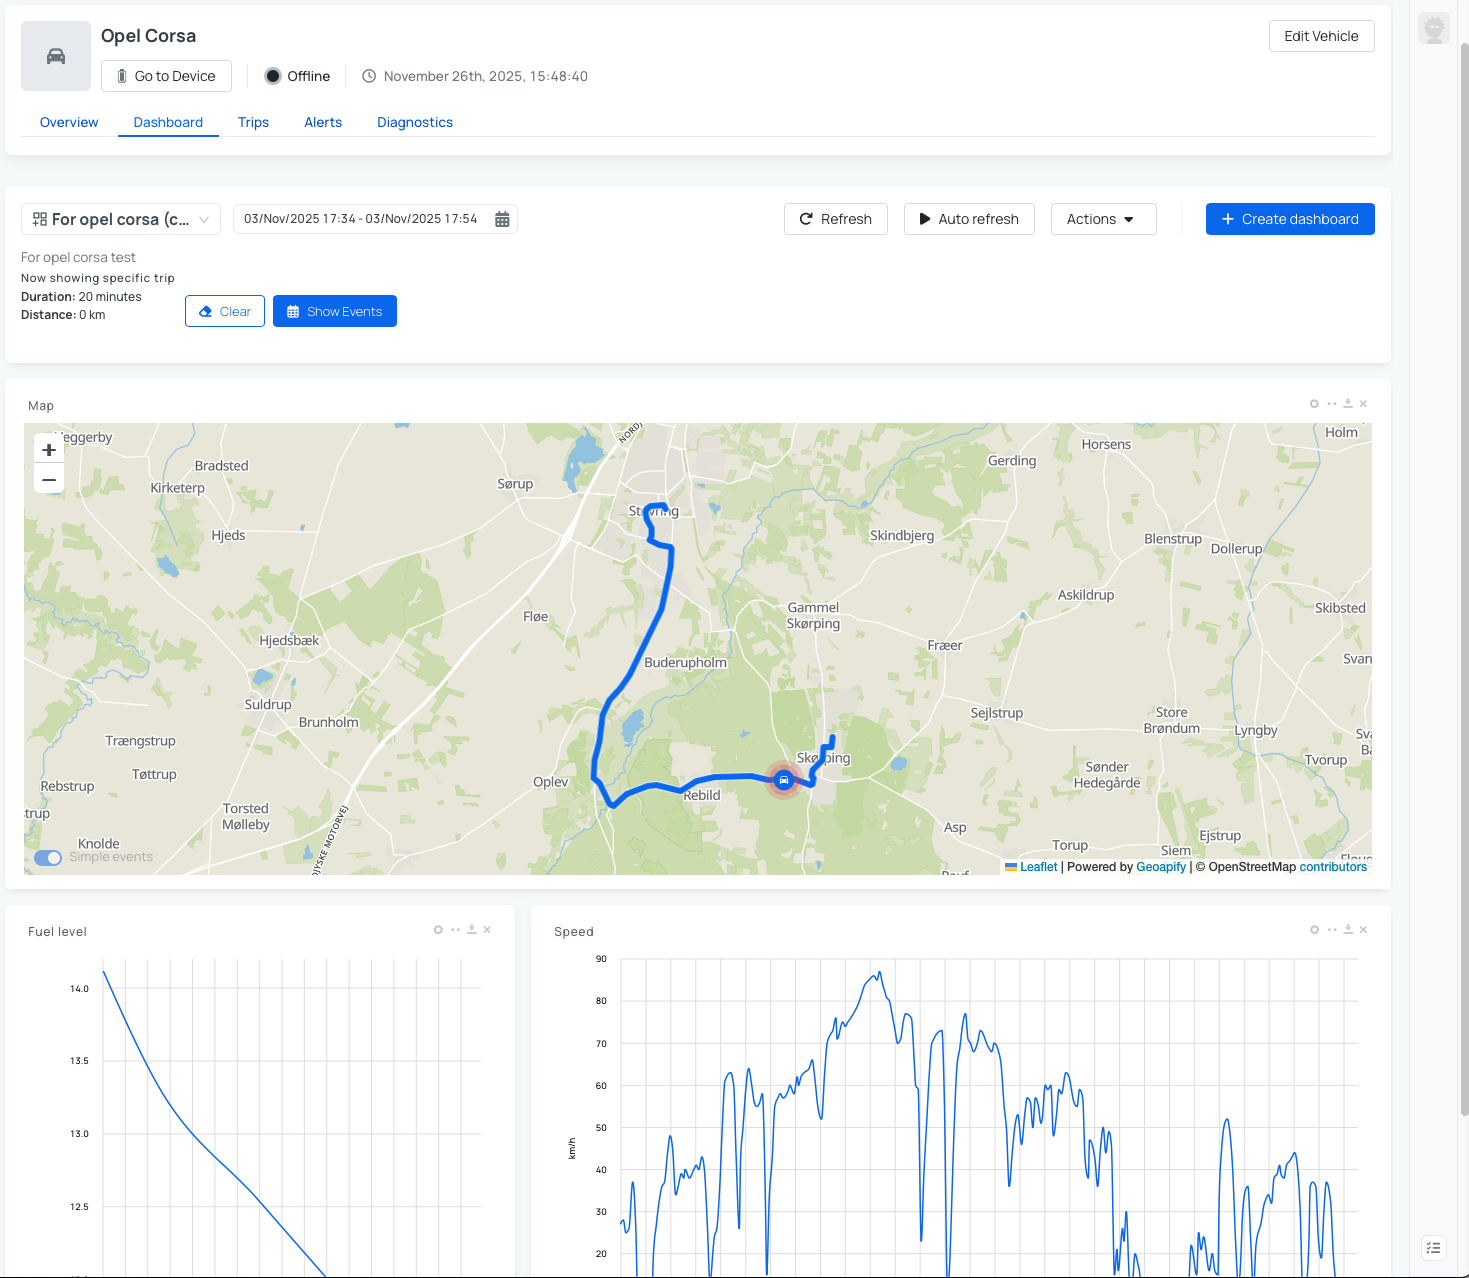Open the checklist icon in the bottom right corner
The width and height of the screenshot is (1469, 1278).
[x=1433, y=1247]
